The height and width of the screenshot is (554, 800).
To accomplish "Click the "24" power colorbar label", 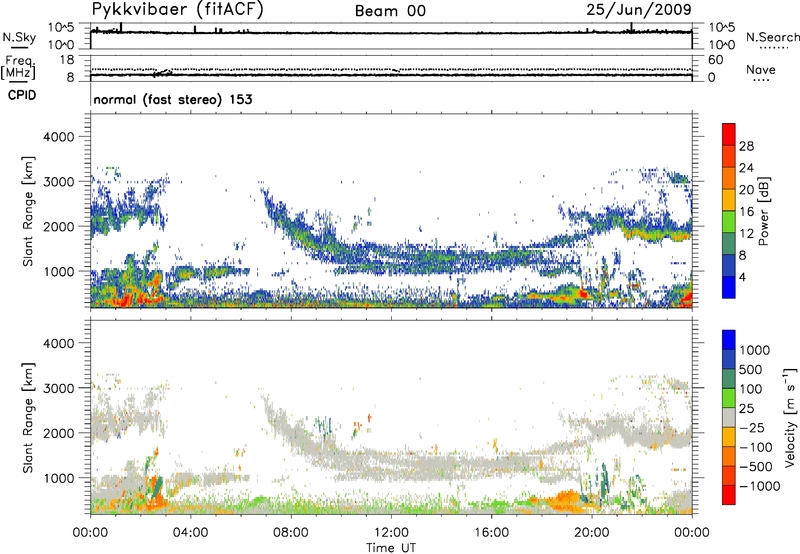I will coord(746,168).
